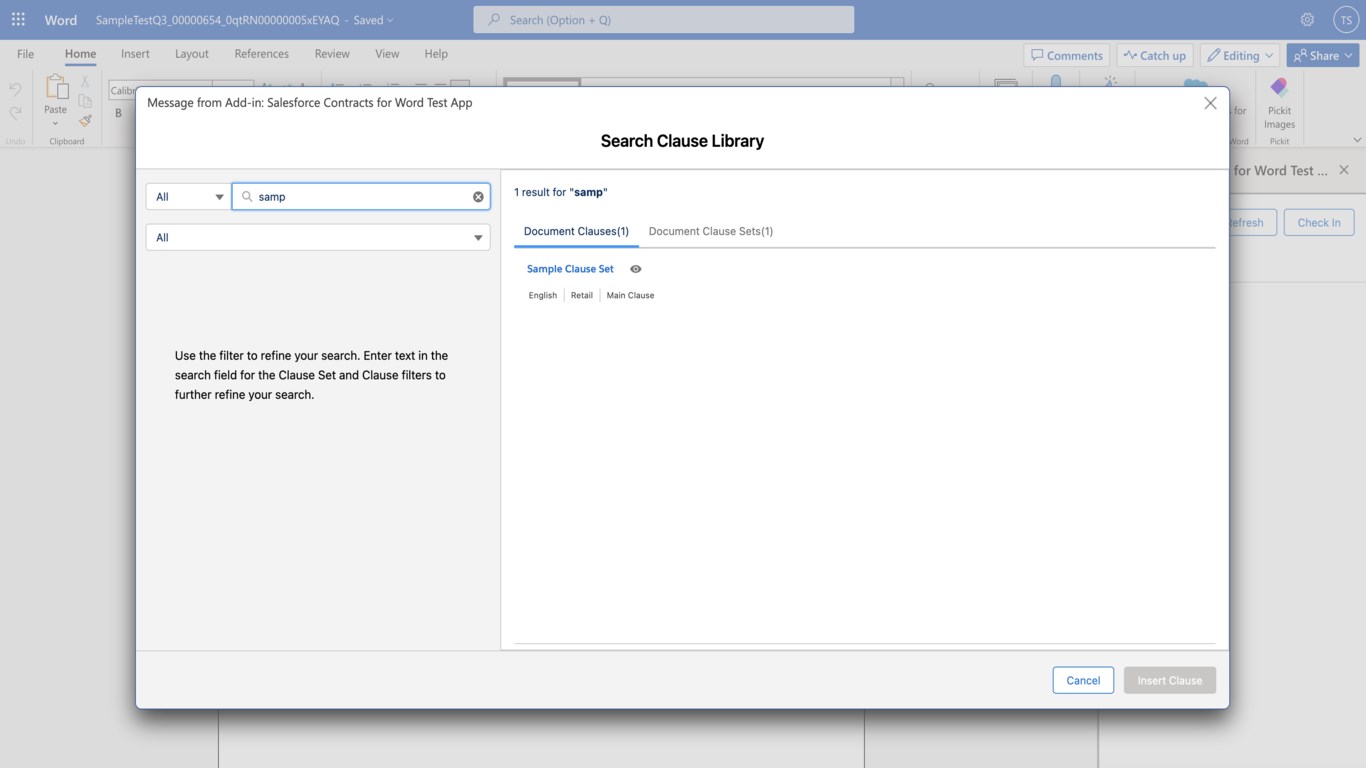
Task: Click the Word search bar
Action: [x=664, y=20]
